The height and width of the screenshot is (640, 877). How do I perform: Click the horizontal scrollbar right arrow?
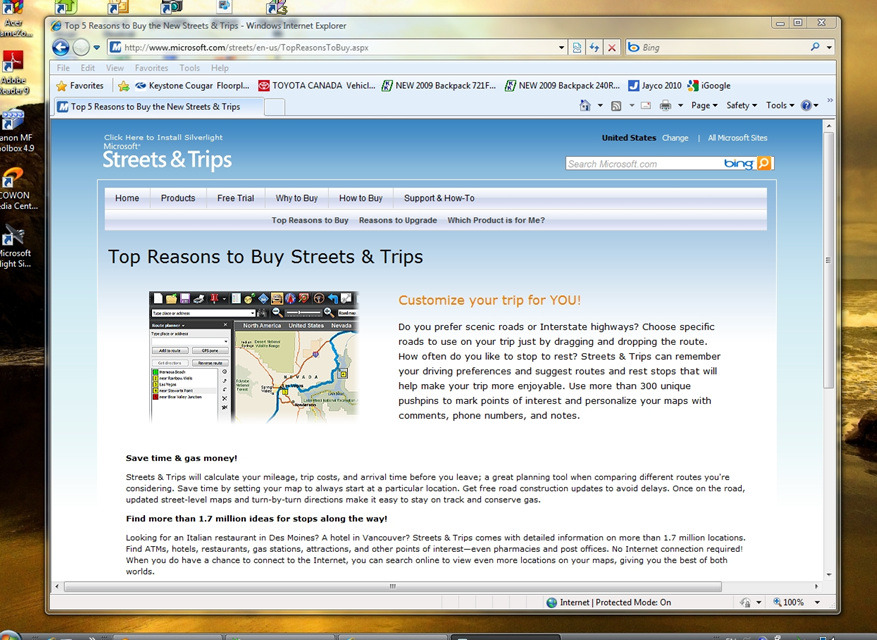pos(816,586)
